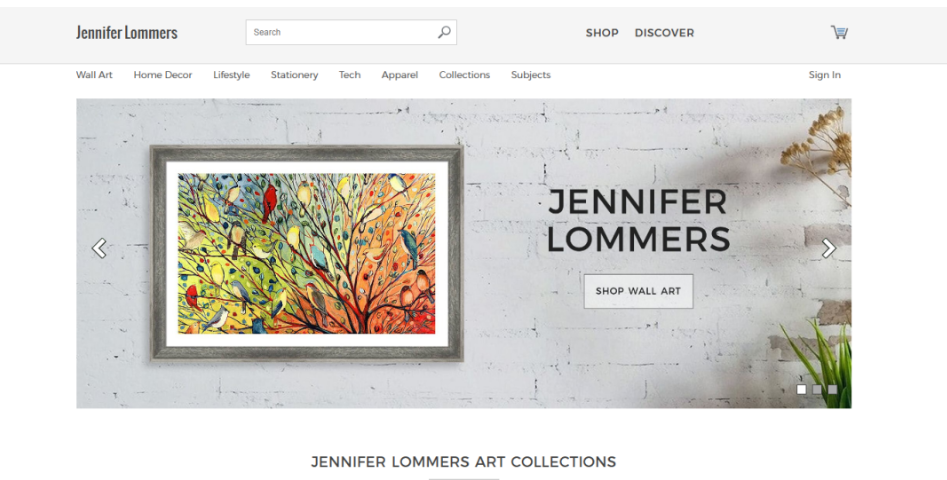
Task: Click the magnifying glass search icon
Action: click(x=444, y=32)
